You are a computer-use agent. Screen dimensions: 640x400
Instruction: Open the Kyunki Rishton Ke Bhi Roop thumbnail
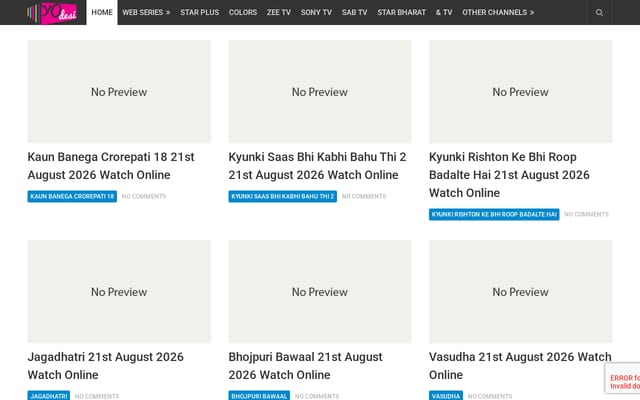tap(520, 91)
